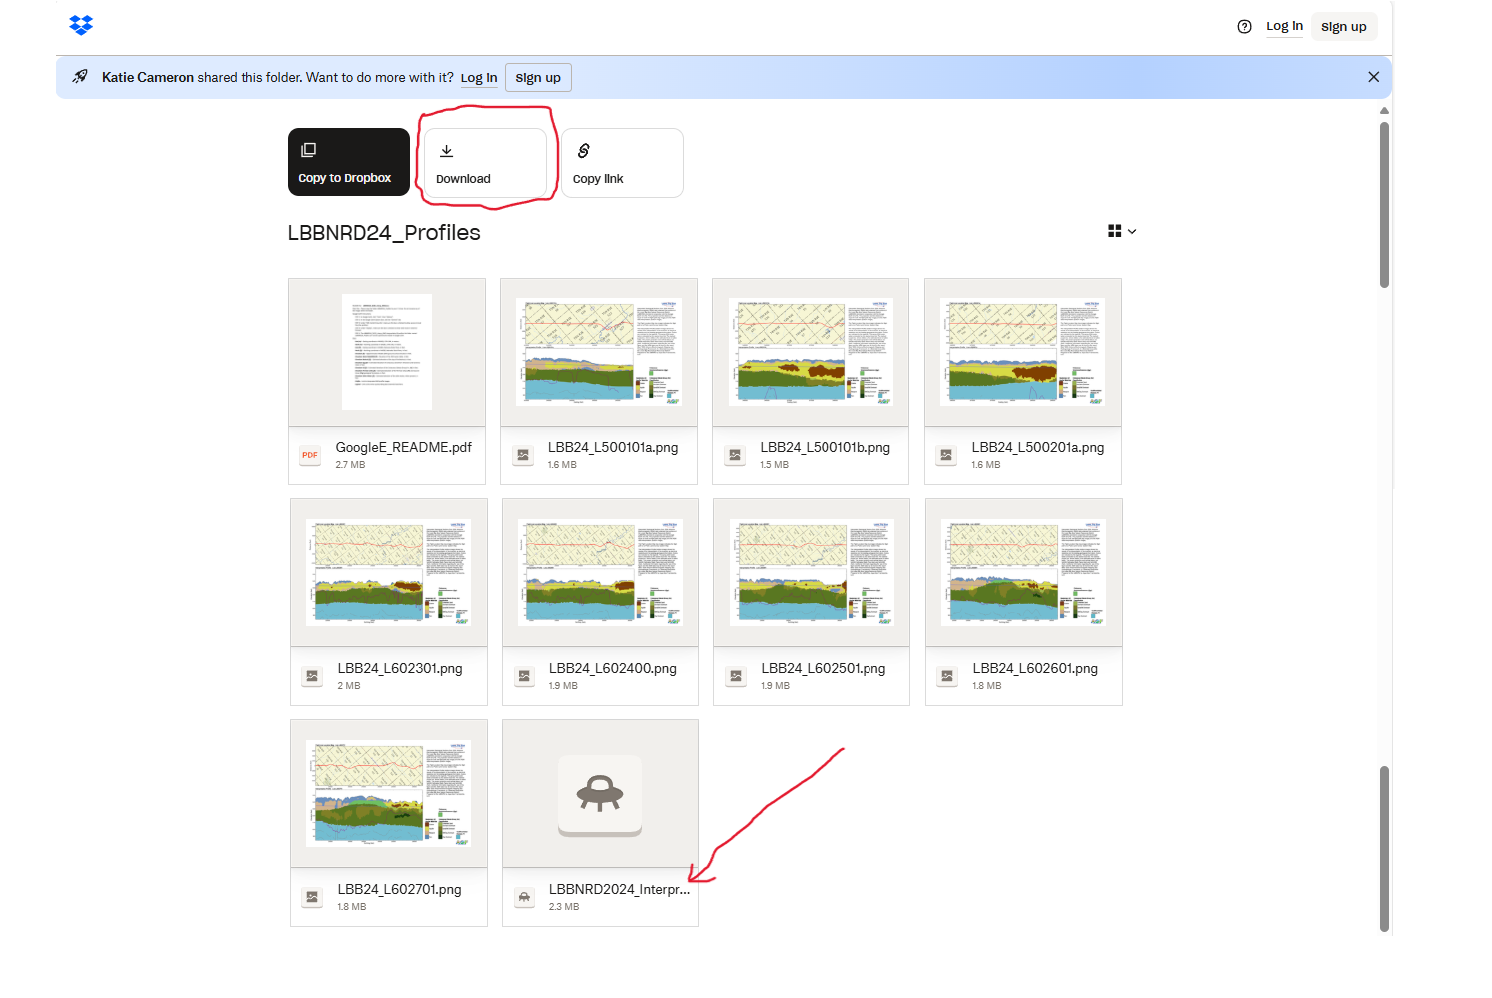Image resolution: width=1492 pixels, height=998 pixels.
Task: Open the LBB24_L602400.png thumbnail
Action: click(600, 573)
